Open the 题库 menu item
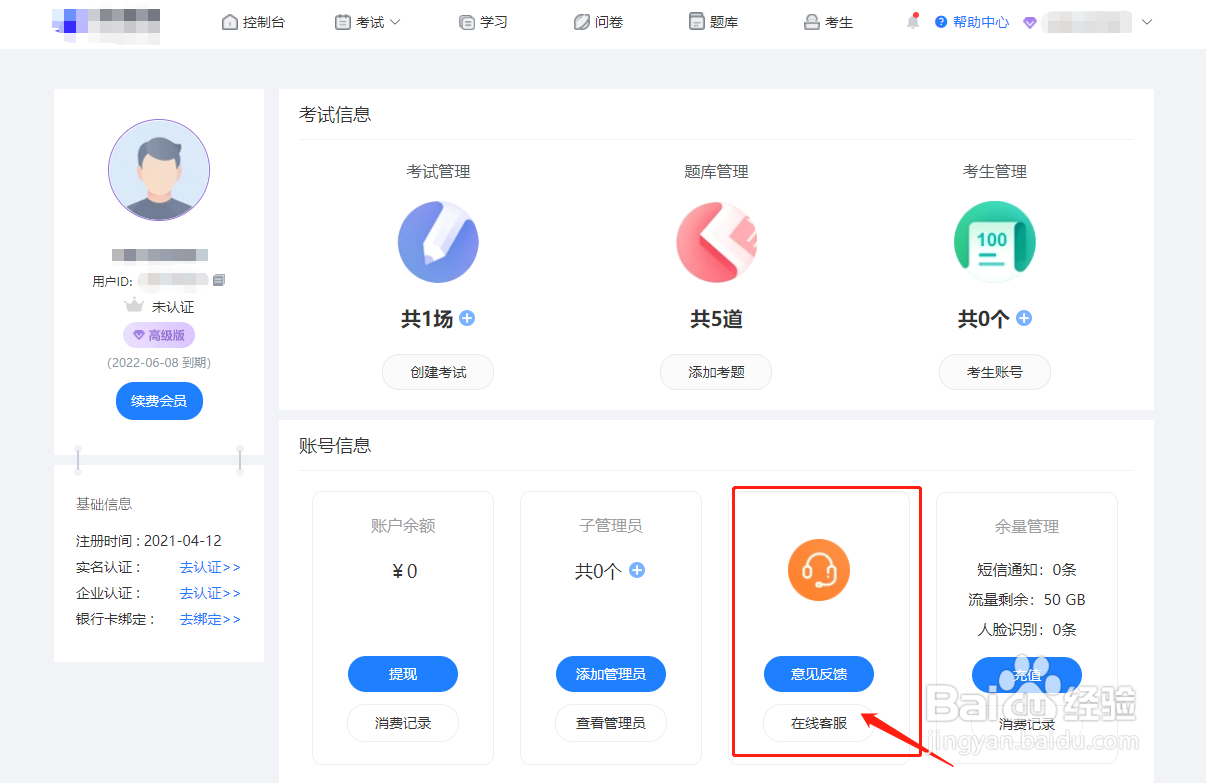Viewport: 1206px width, 783px height. pos(713,22)
